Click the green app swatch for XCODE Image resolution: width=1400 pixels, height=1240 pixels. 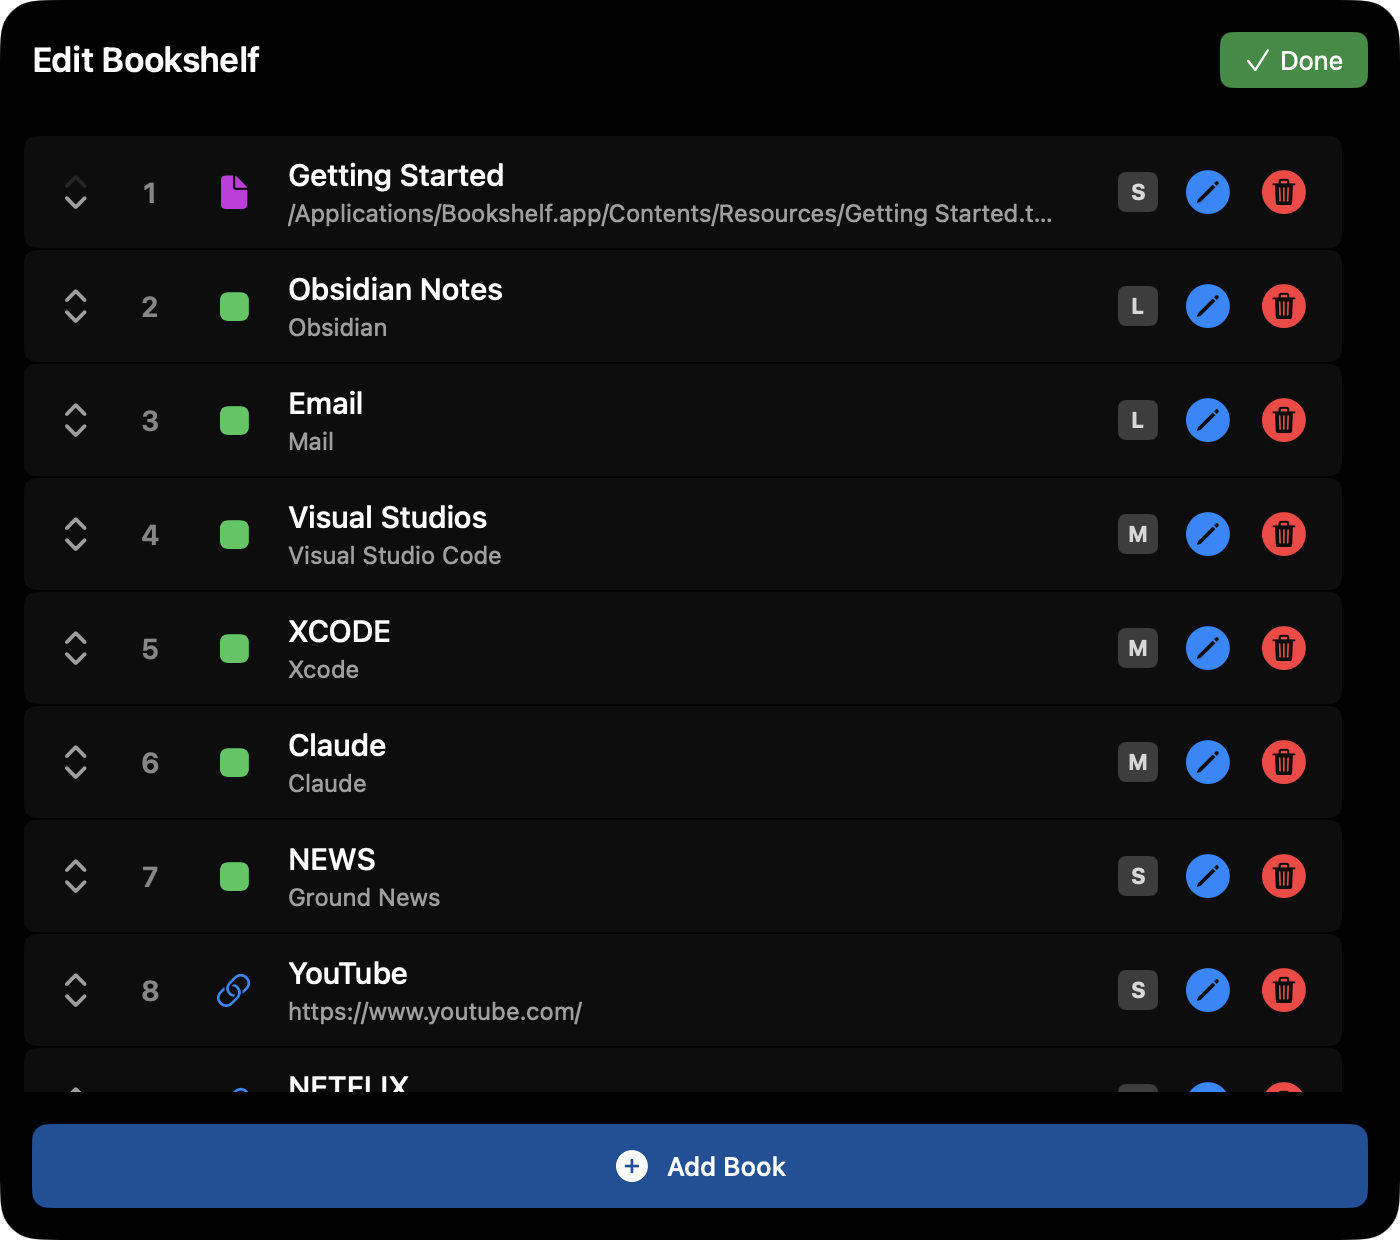[x=234, y=648]
